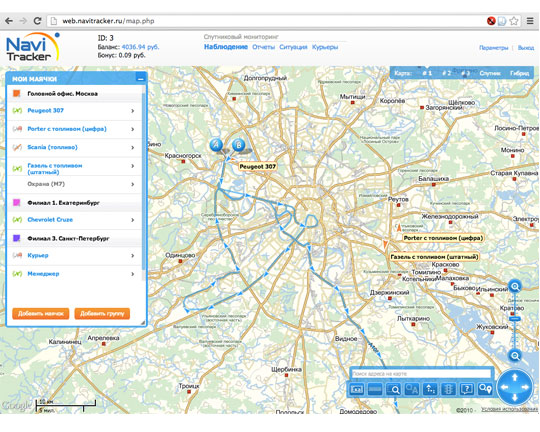
Task: Click the Porter с топливом (цифра) map label
Action: coord(443,238)
